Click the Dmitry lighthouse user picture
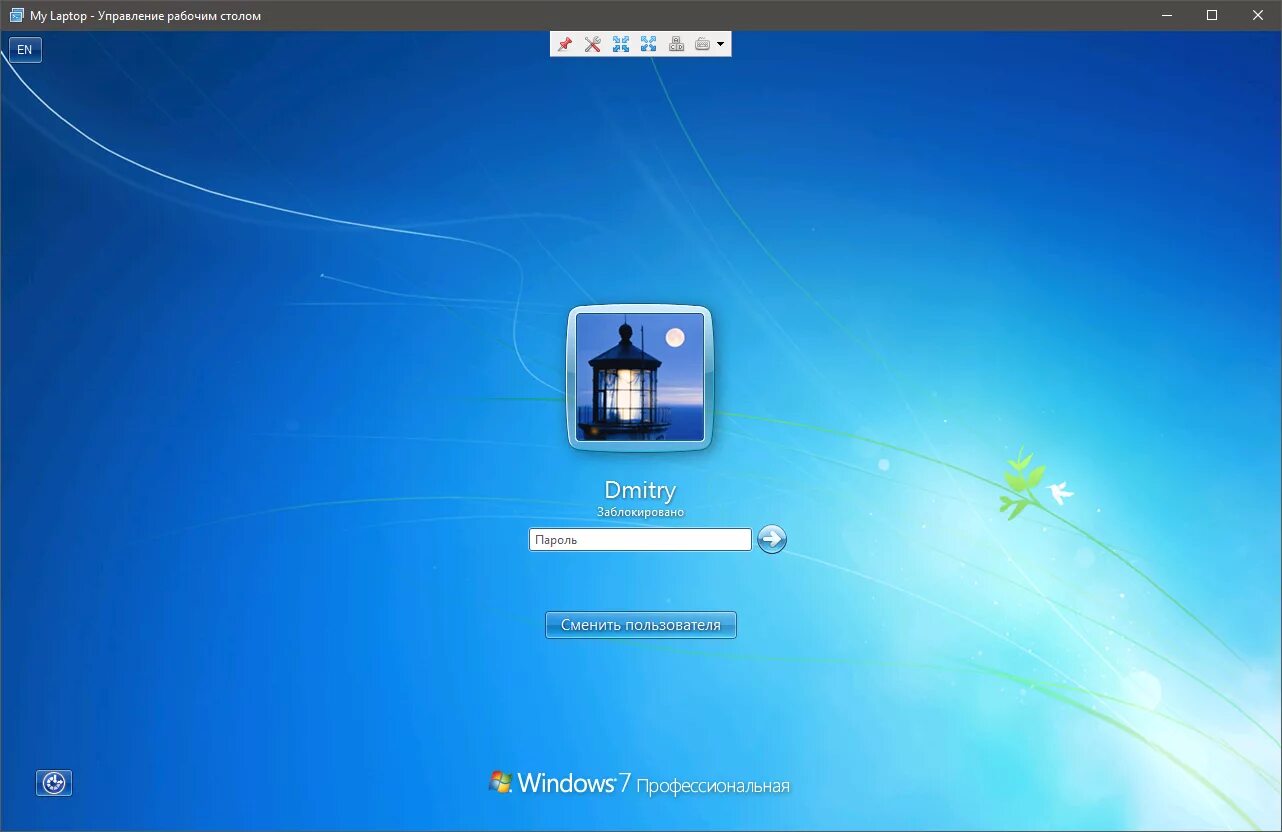1282x832 pixels. [640, 378]
